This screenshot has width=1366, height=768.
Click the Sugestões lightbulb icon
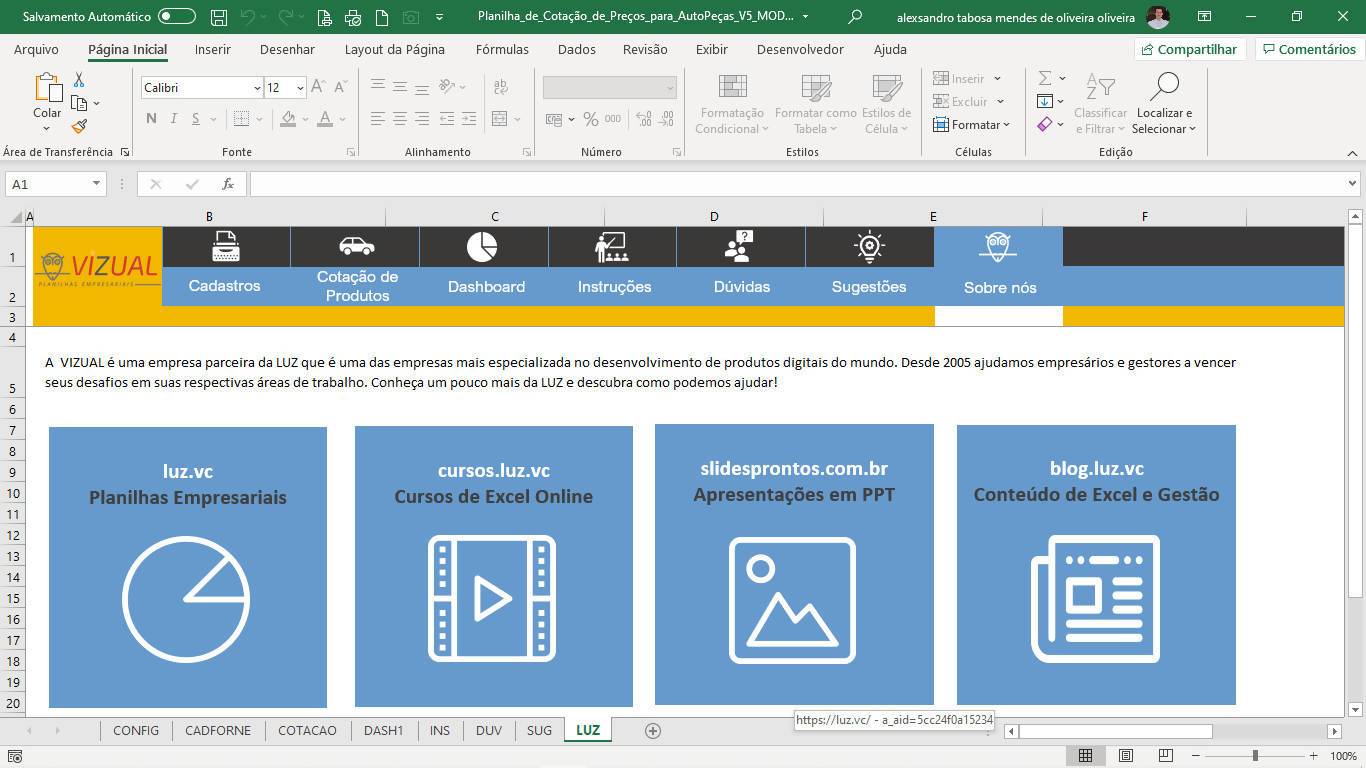tap(869, 246)
